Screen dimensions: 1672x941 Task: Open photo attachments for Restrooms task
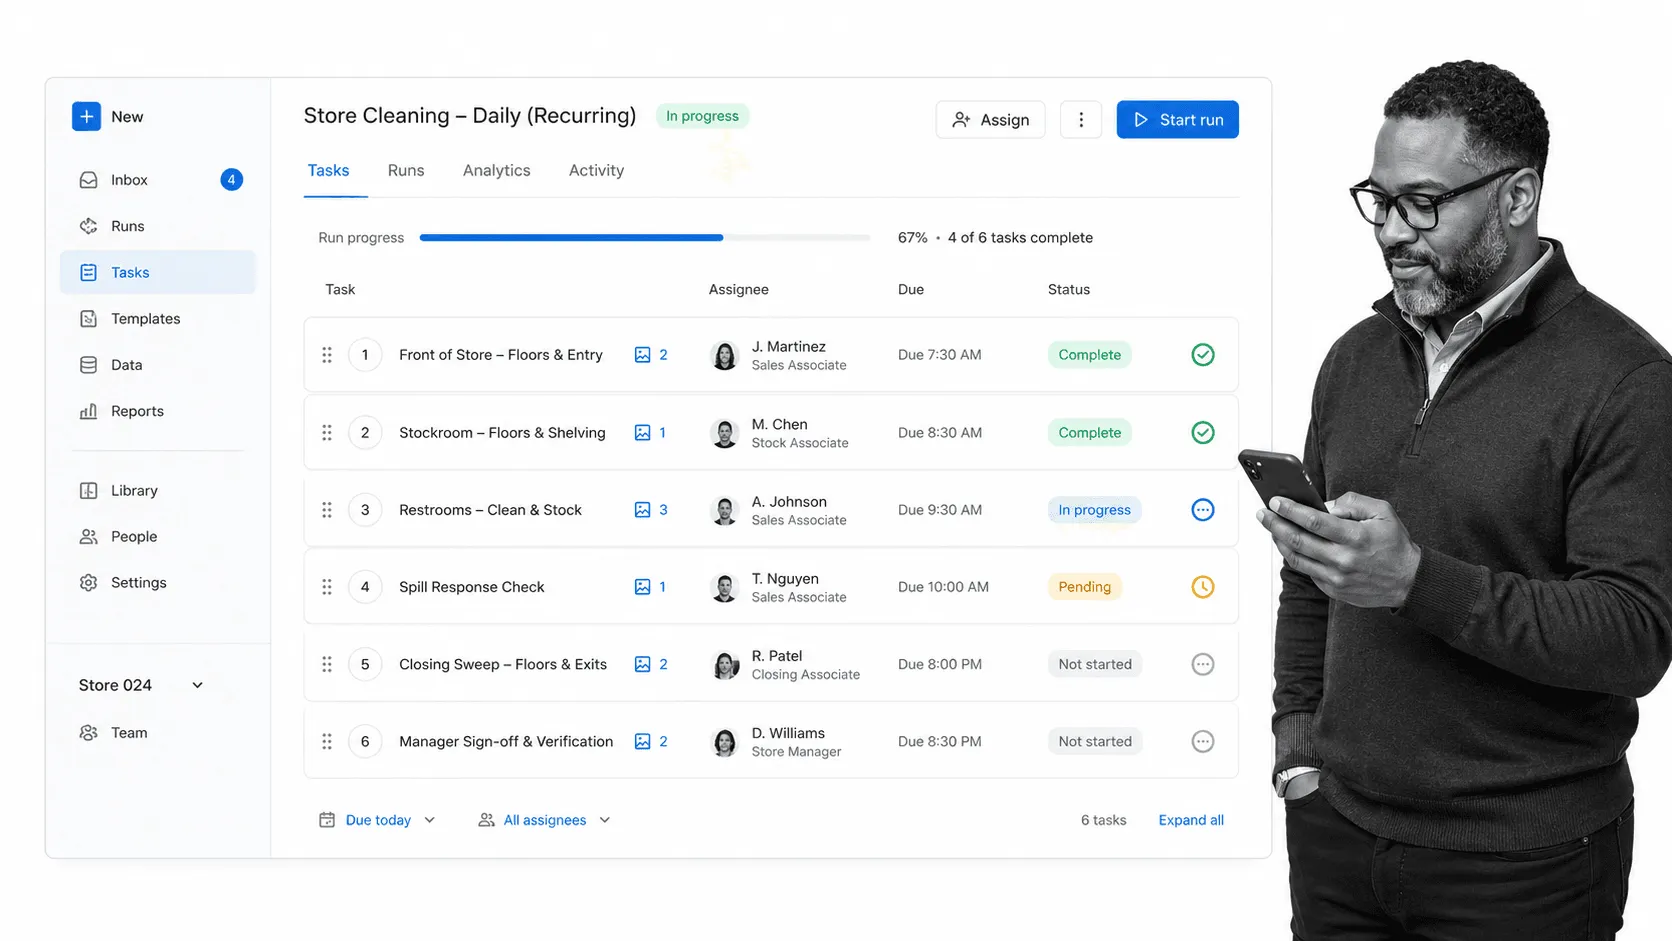coord(651,510)
